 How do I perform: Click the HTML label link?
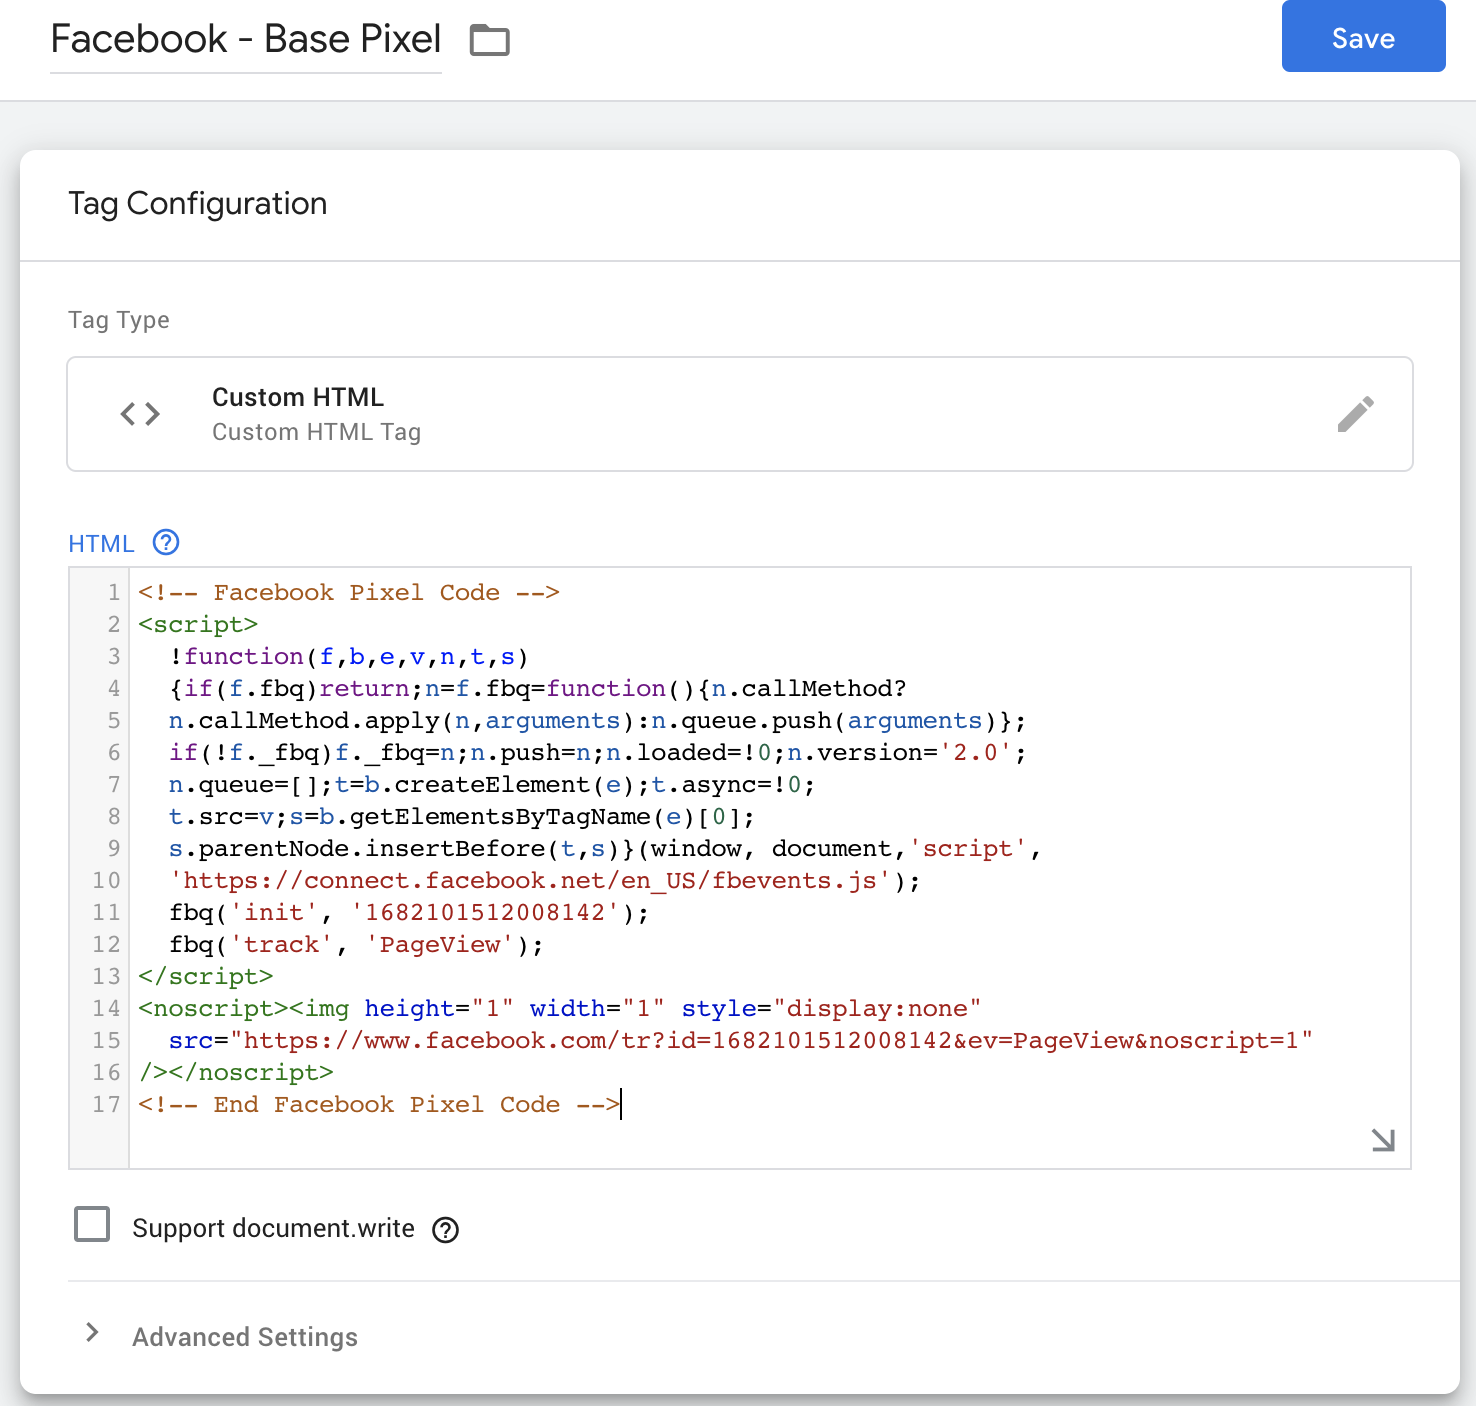coord(101,544)
